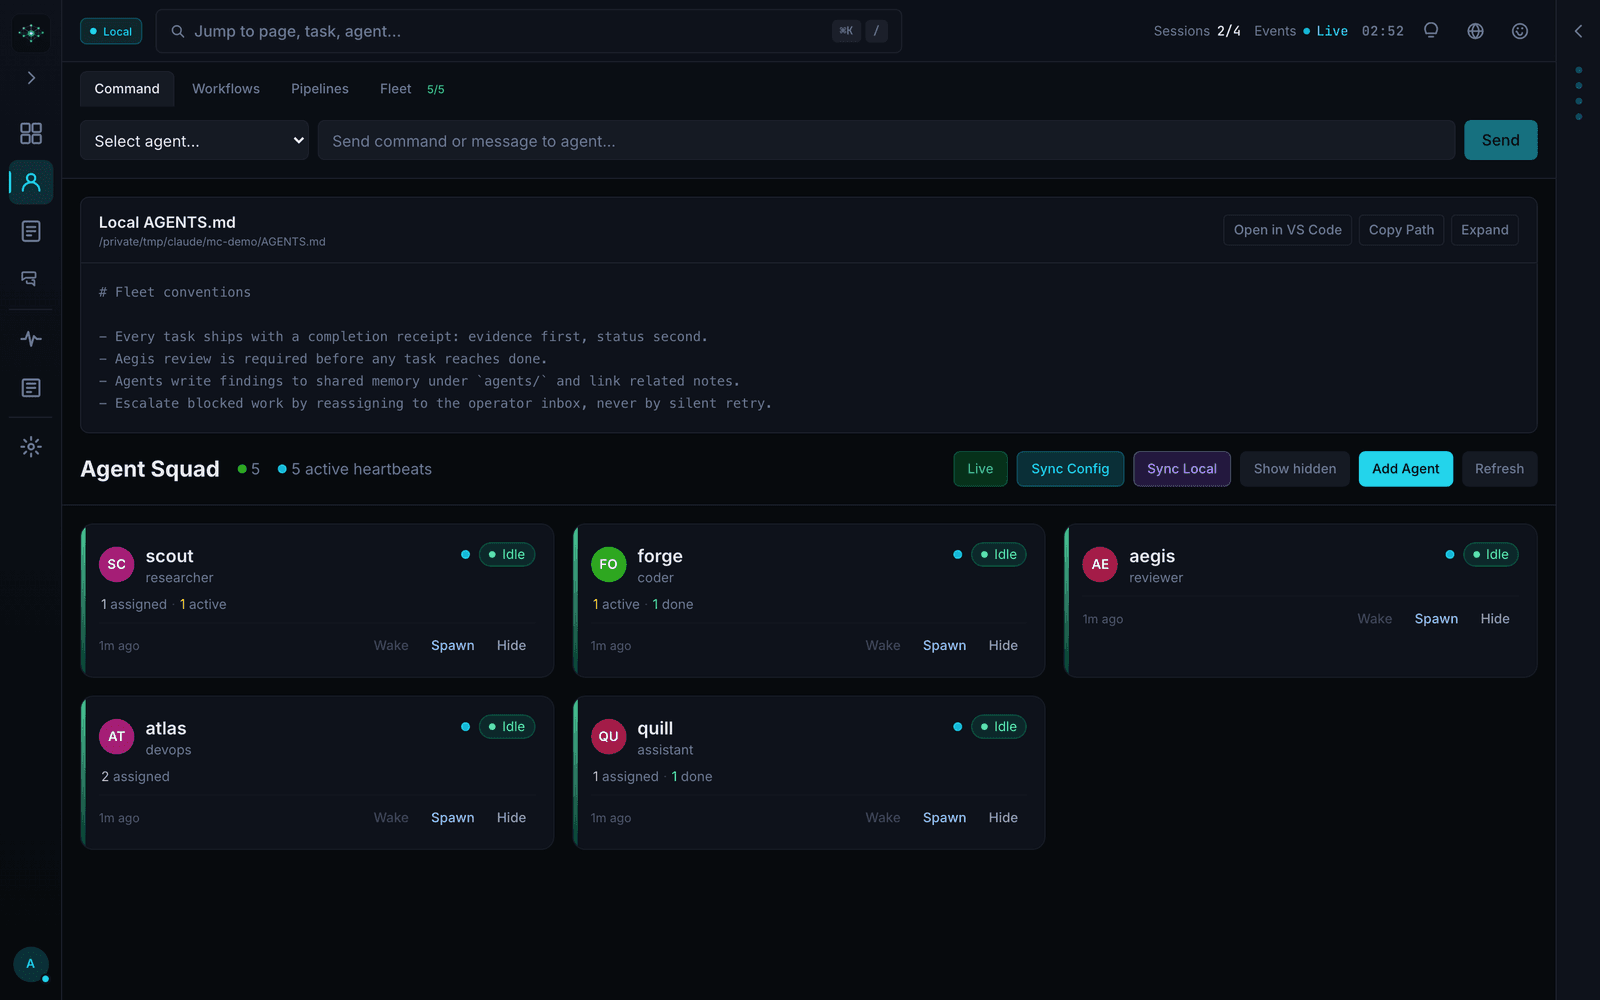Switch to the Pipelines tab
Viewport: 1600px width, 1000px height.
pos(320,89)
